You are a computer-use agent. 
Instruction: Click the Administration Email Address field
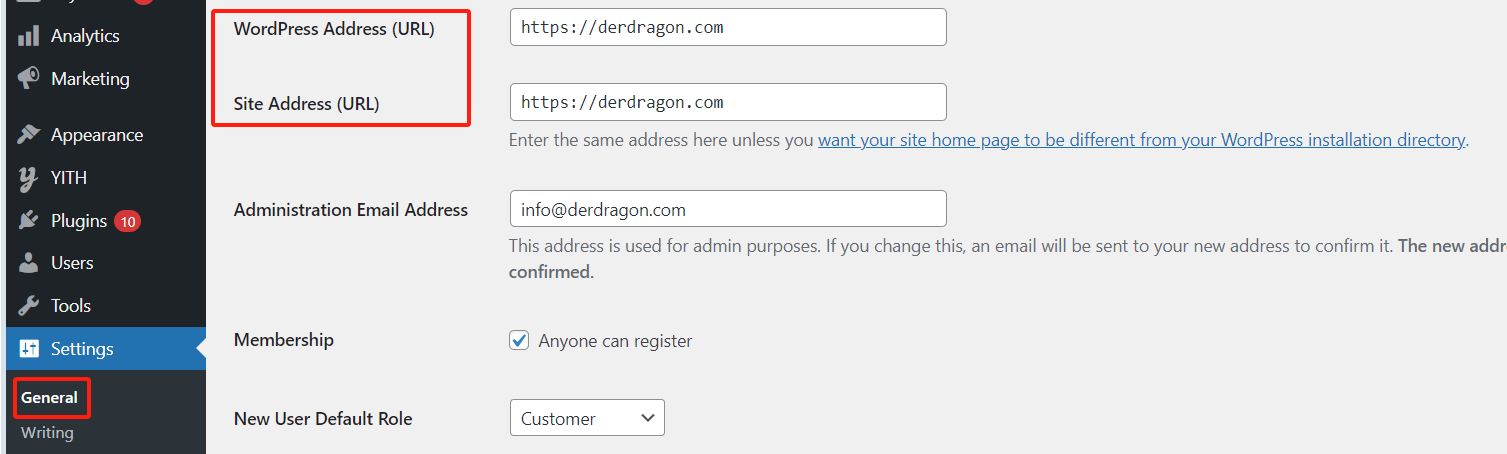pyautogui.click(x=727, y=209)
